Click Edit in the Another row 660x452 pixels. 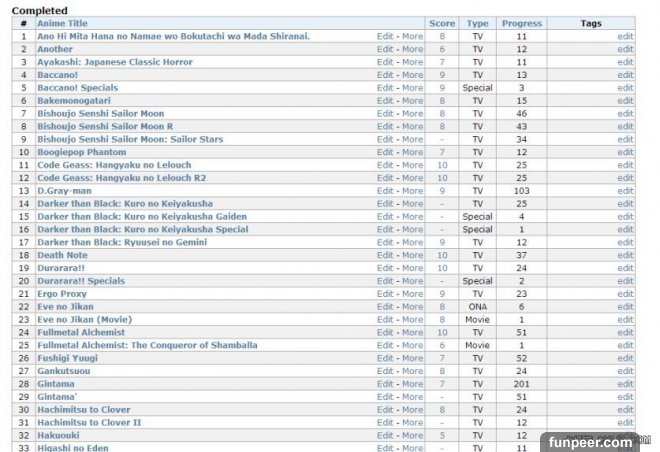(384, 49)
